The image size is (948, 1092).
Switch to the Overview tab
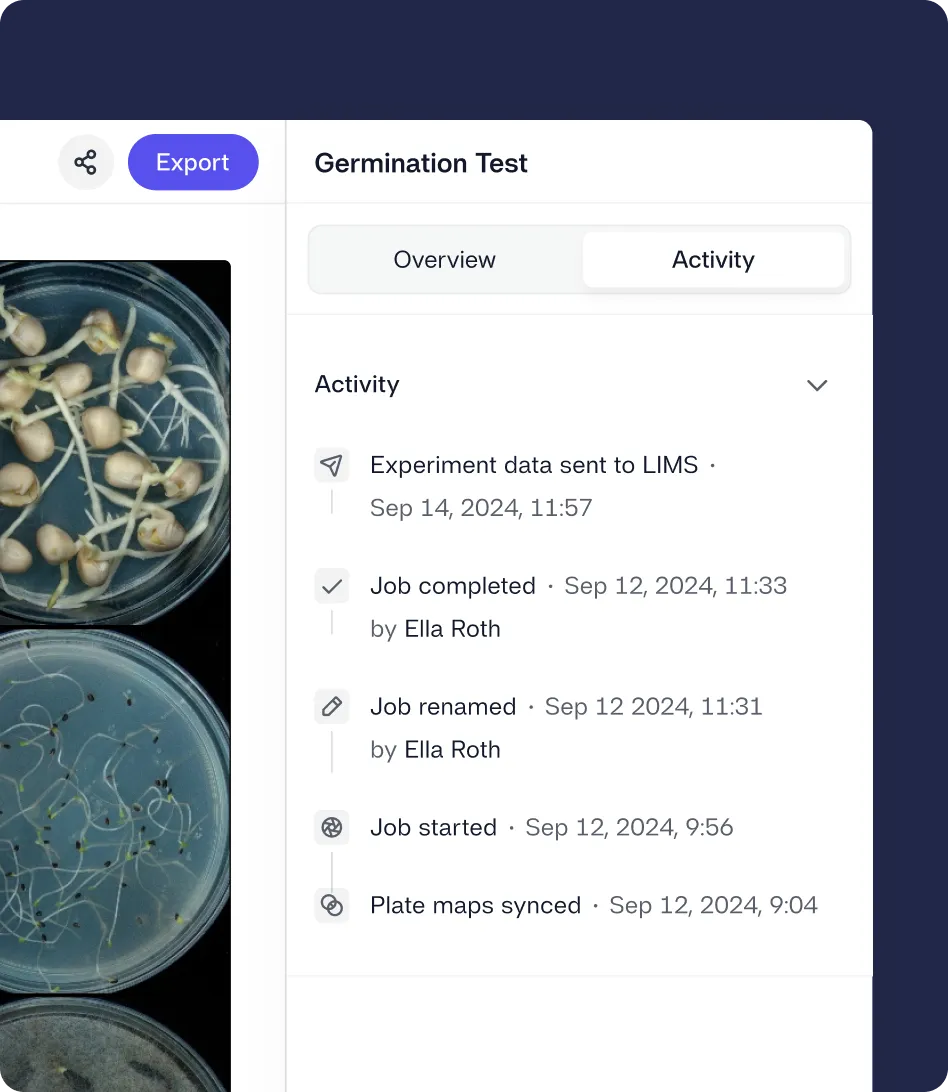point(444,260)
